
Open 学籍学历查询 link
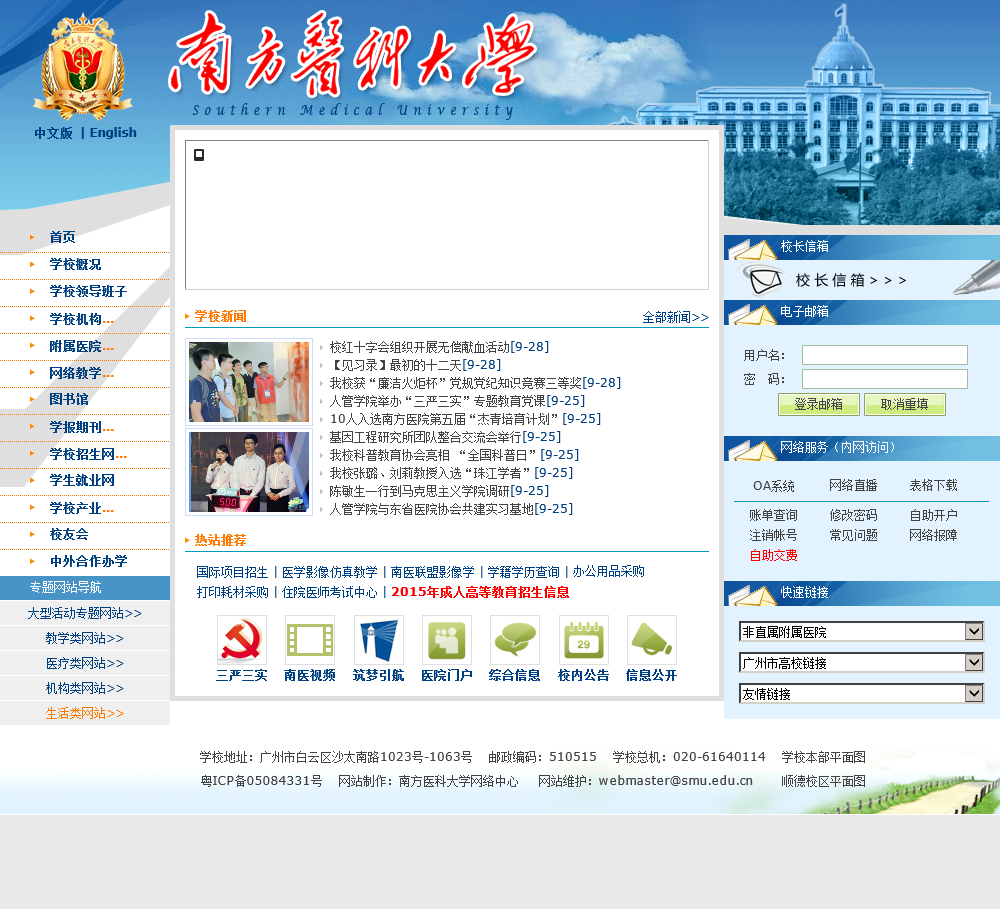coord(523,572)
